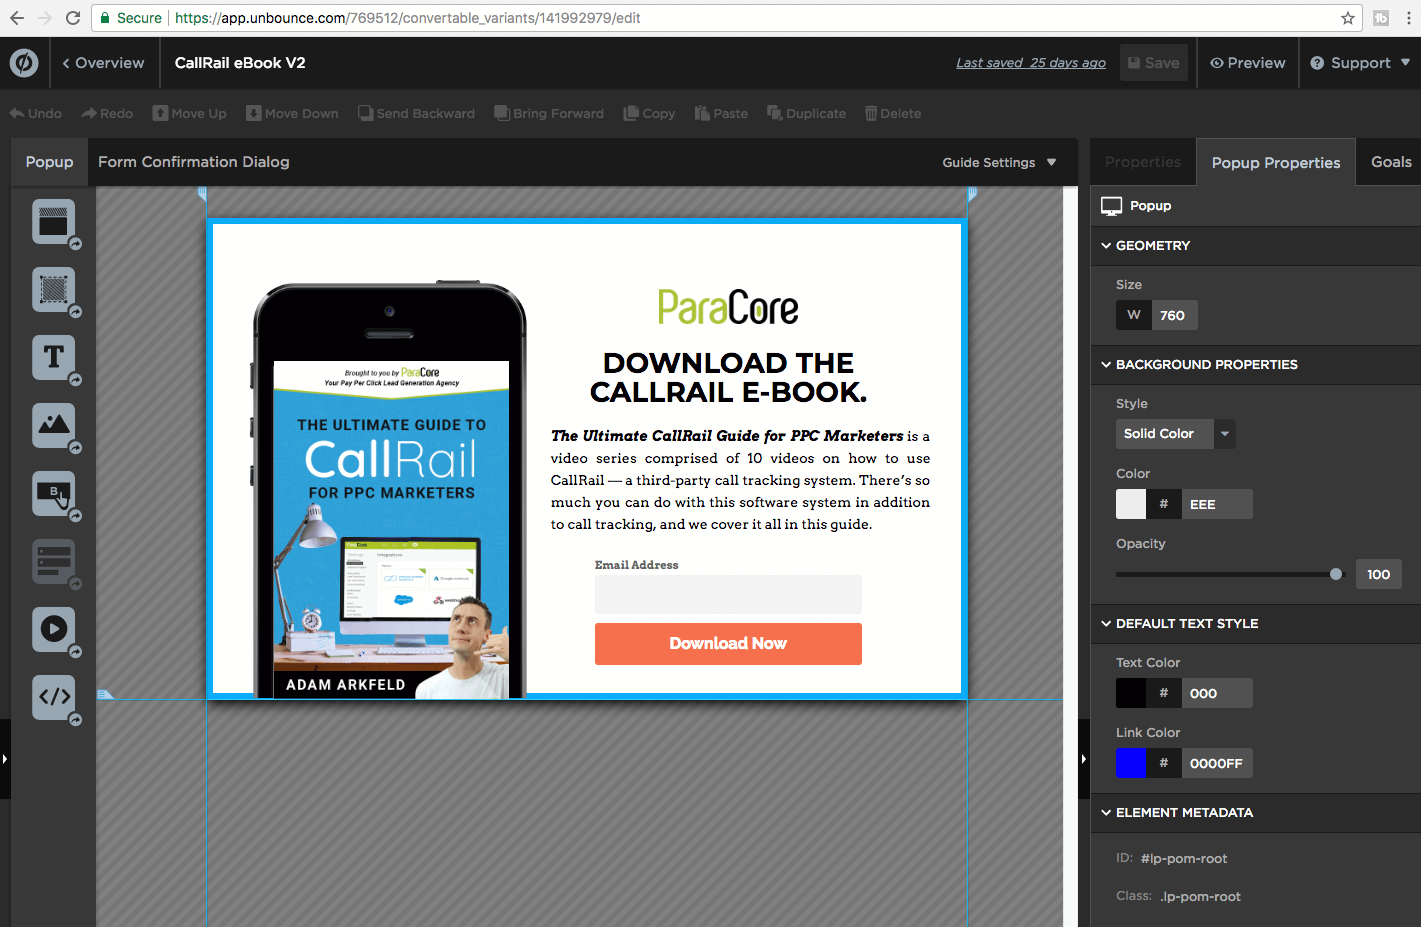
Task: Click the background color hex field EEE
Action: (x=1217, y=504)
